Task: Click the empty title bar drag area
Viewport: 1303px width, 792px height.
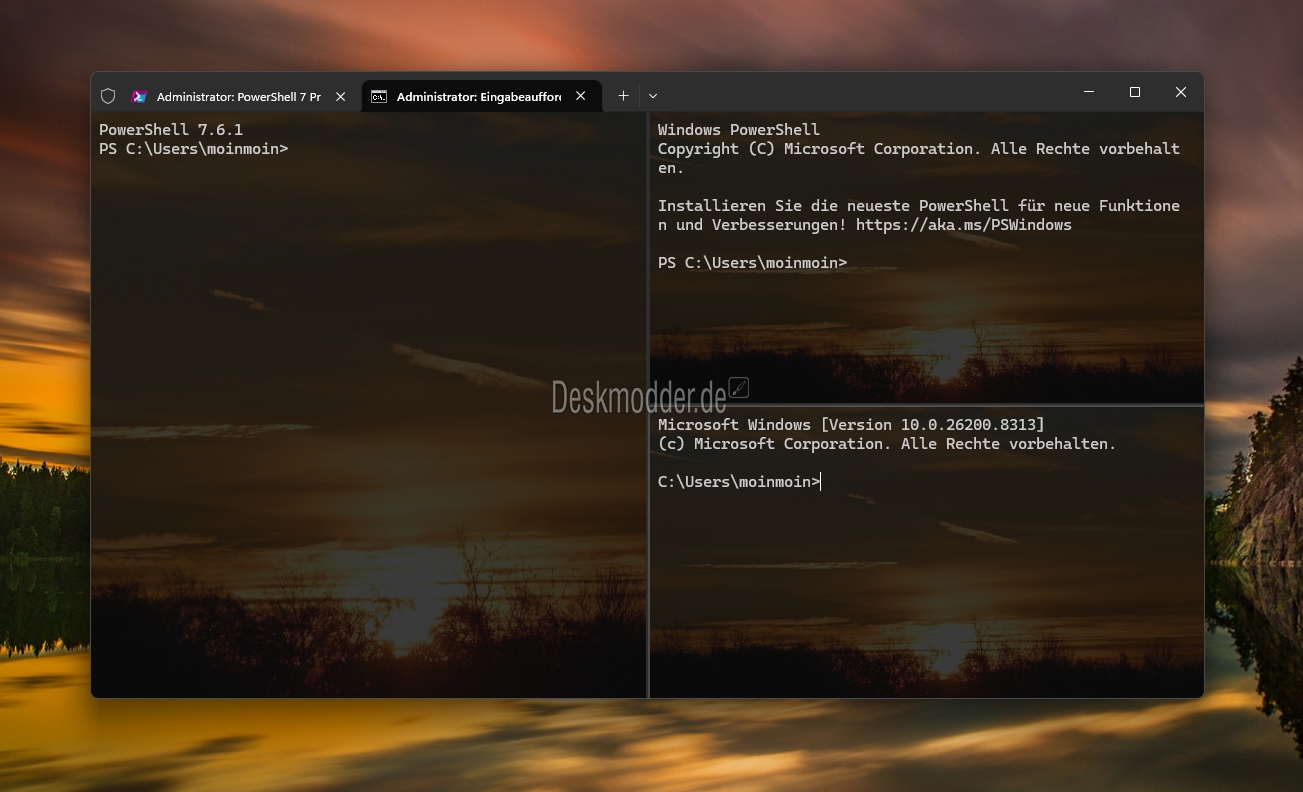Action: (x=860, y=92)
